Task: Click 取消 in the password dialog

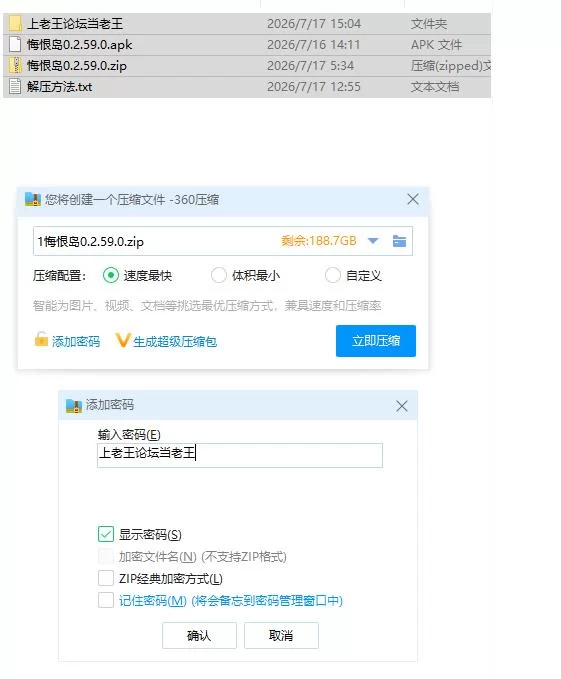Action: point(281,636)
